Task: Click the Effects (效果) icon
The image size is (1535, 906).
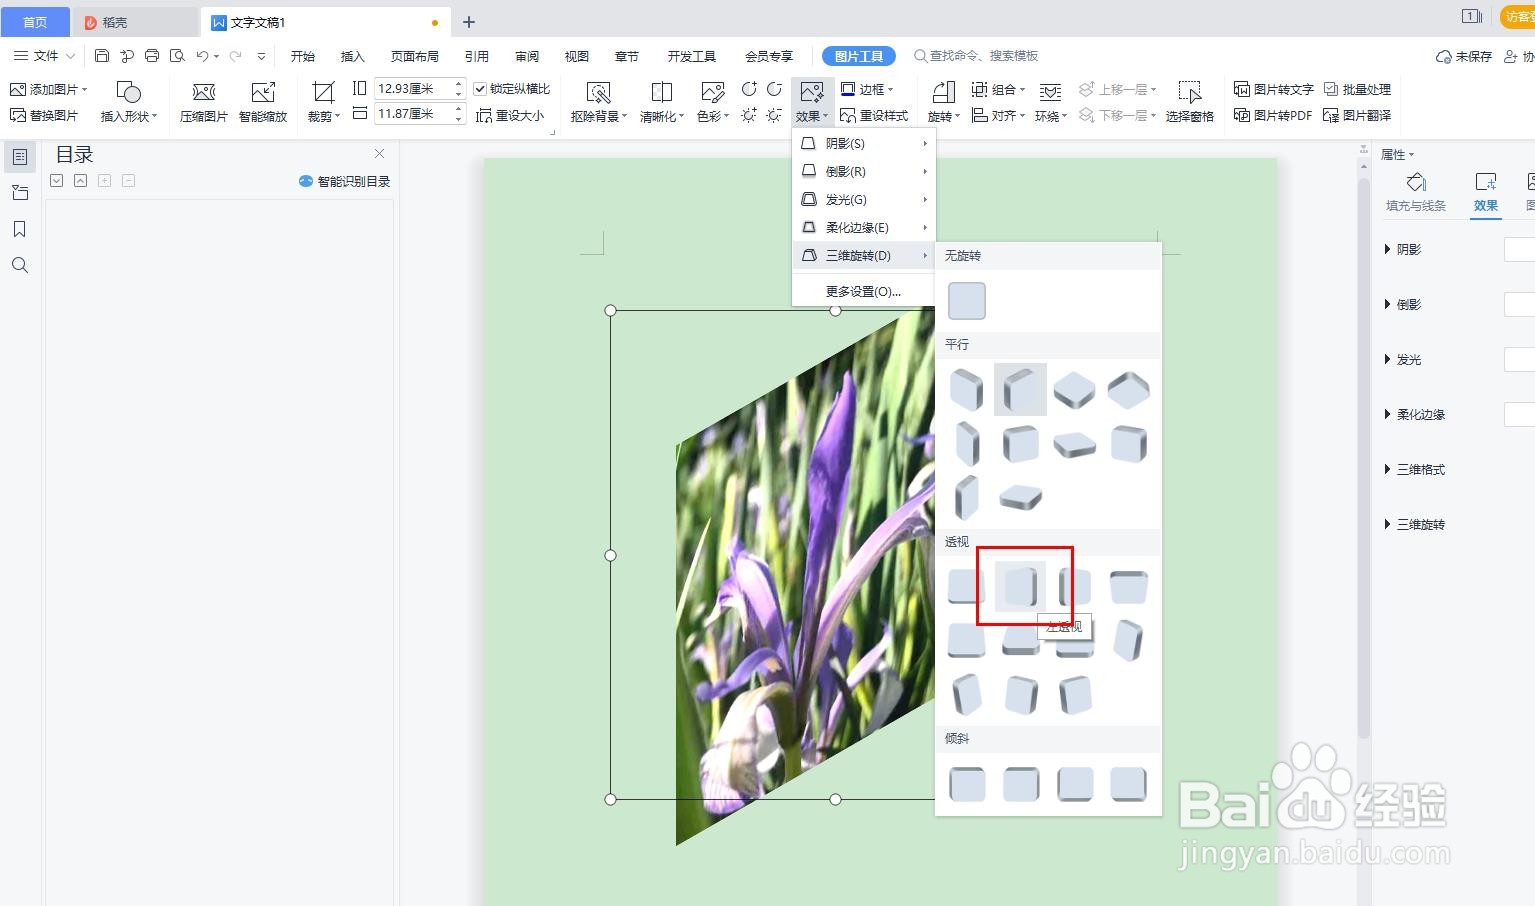Action: [812, 93]
